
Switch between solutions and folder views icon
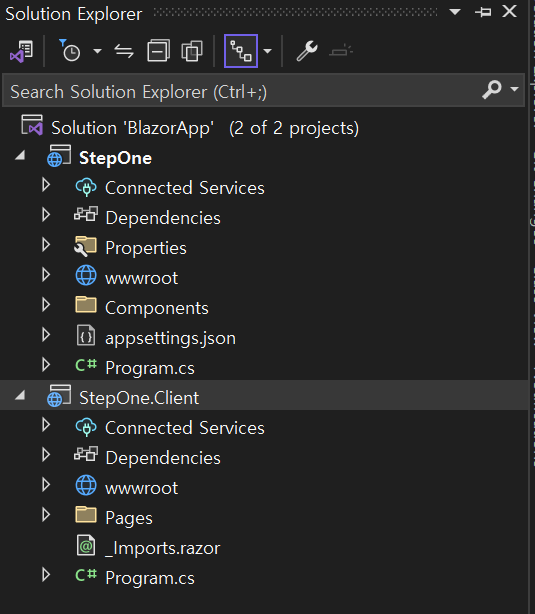point(21,51)
